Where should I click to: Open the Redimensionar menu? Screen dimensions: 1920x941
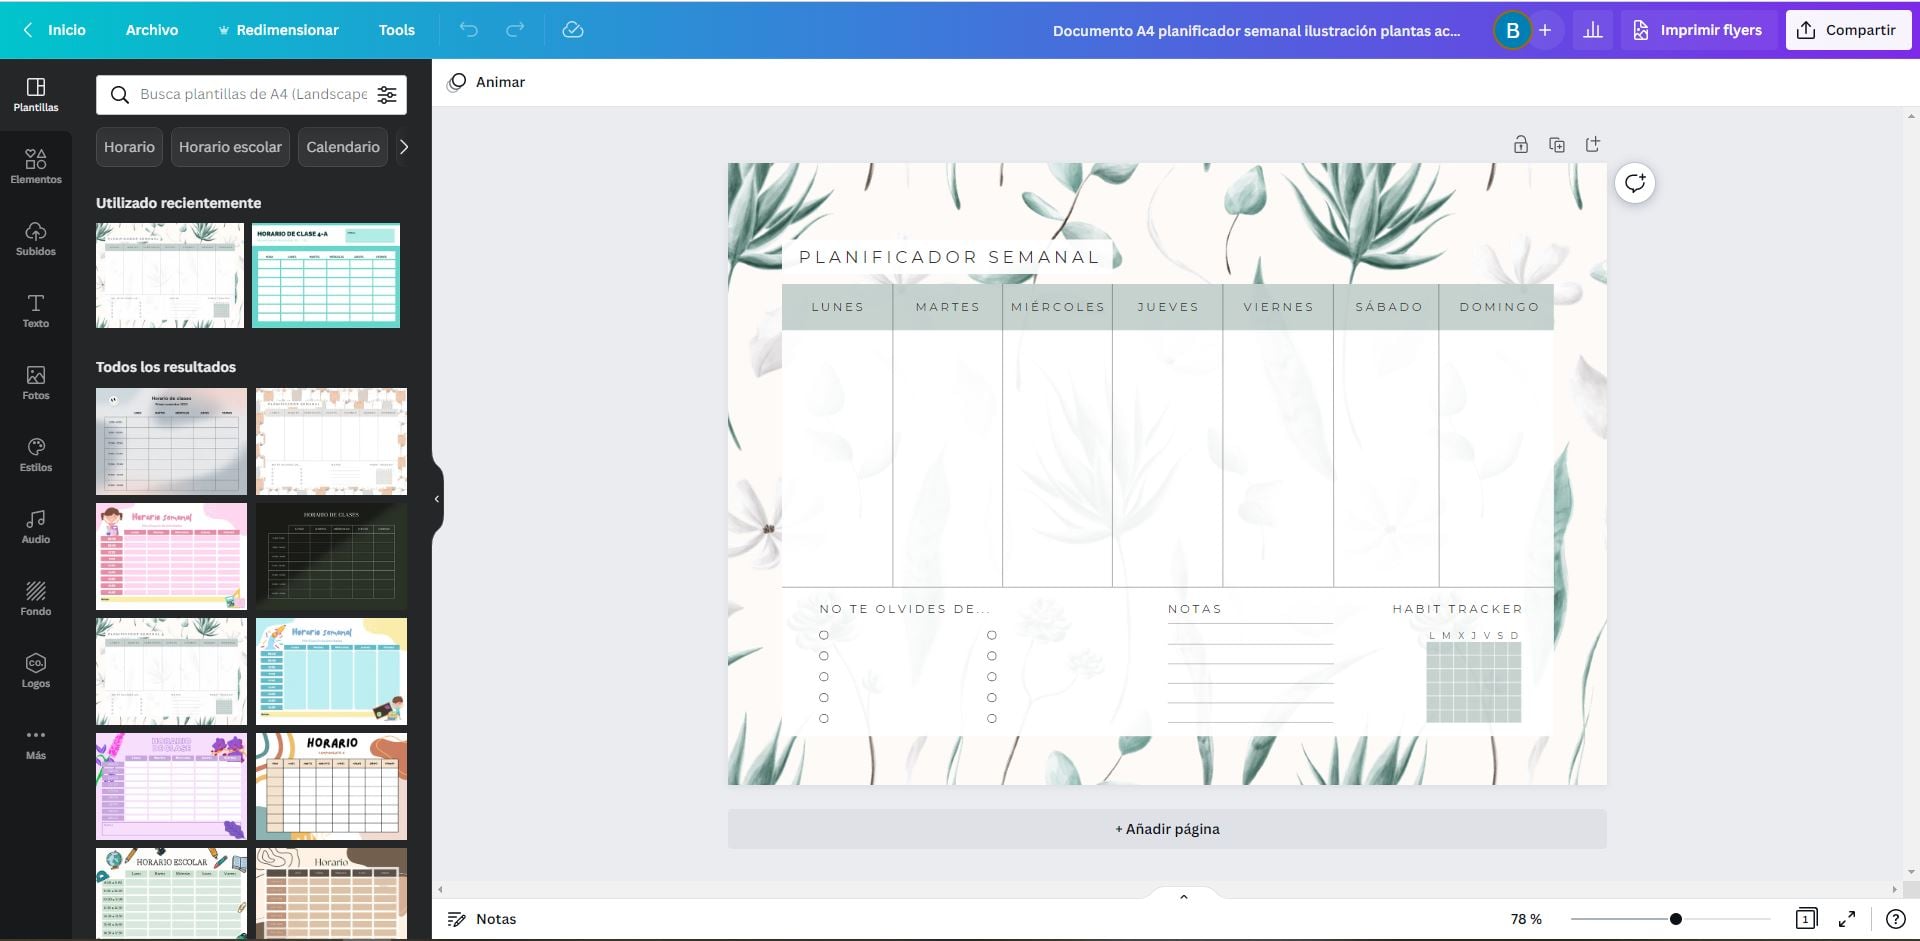278,30
